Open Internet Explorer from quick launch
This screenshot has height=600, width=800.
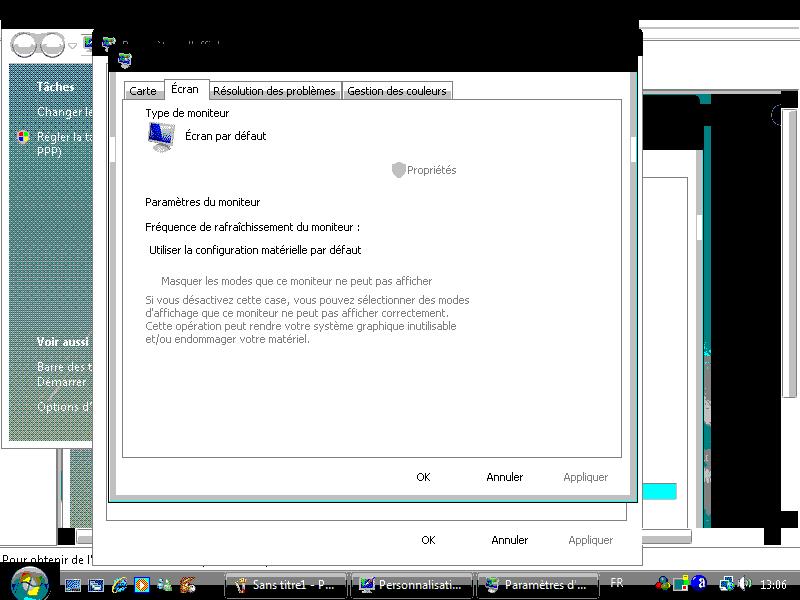click(119, 584)
